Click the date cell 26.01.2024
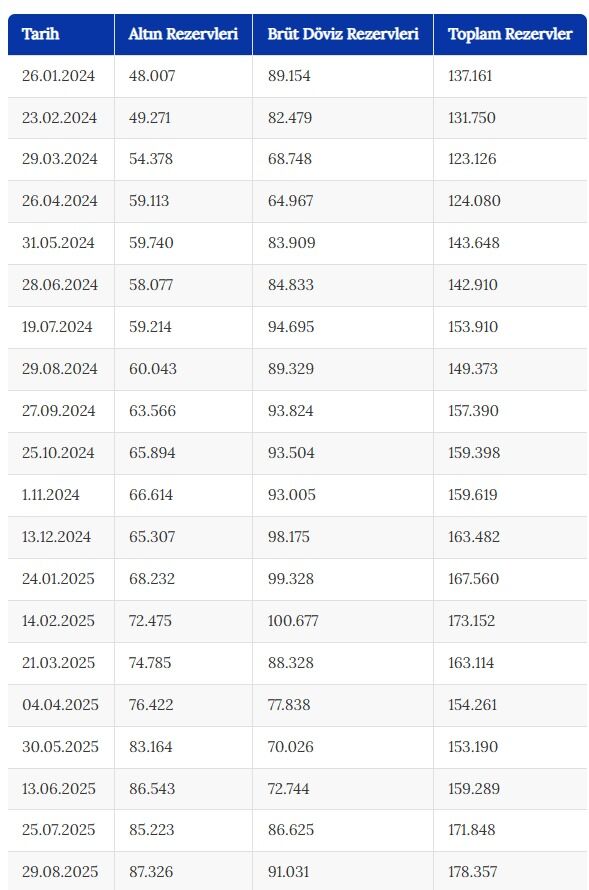The width and height of the screenshot is (589, 890). (58, 76)
